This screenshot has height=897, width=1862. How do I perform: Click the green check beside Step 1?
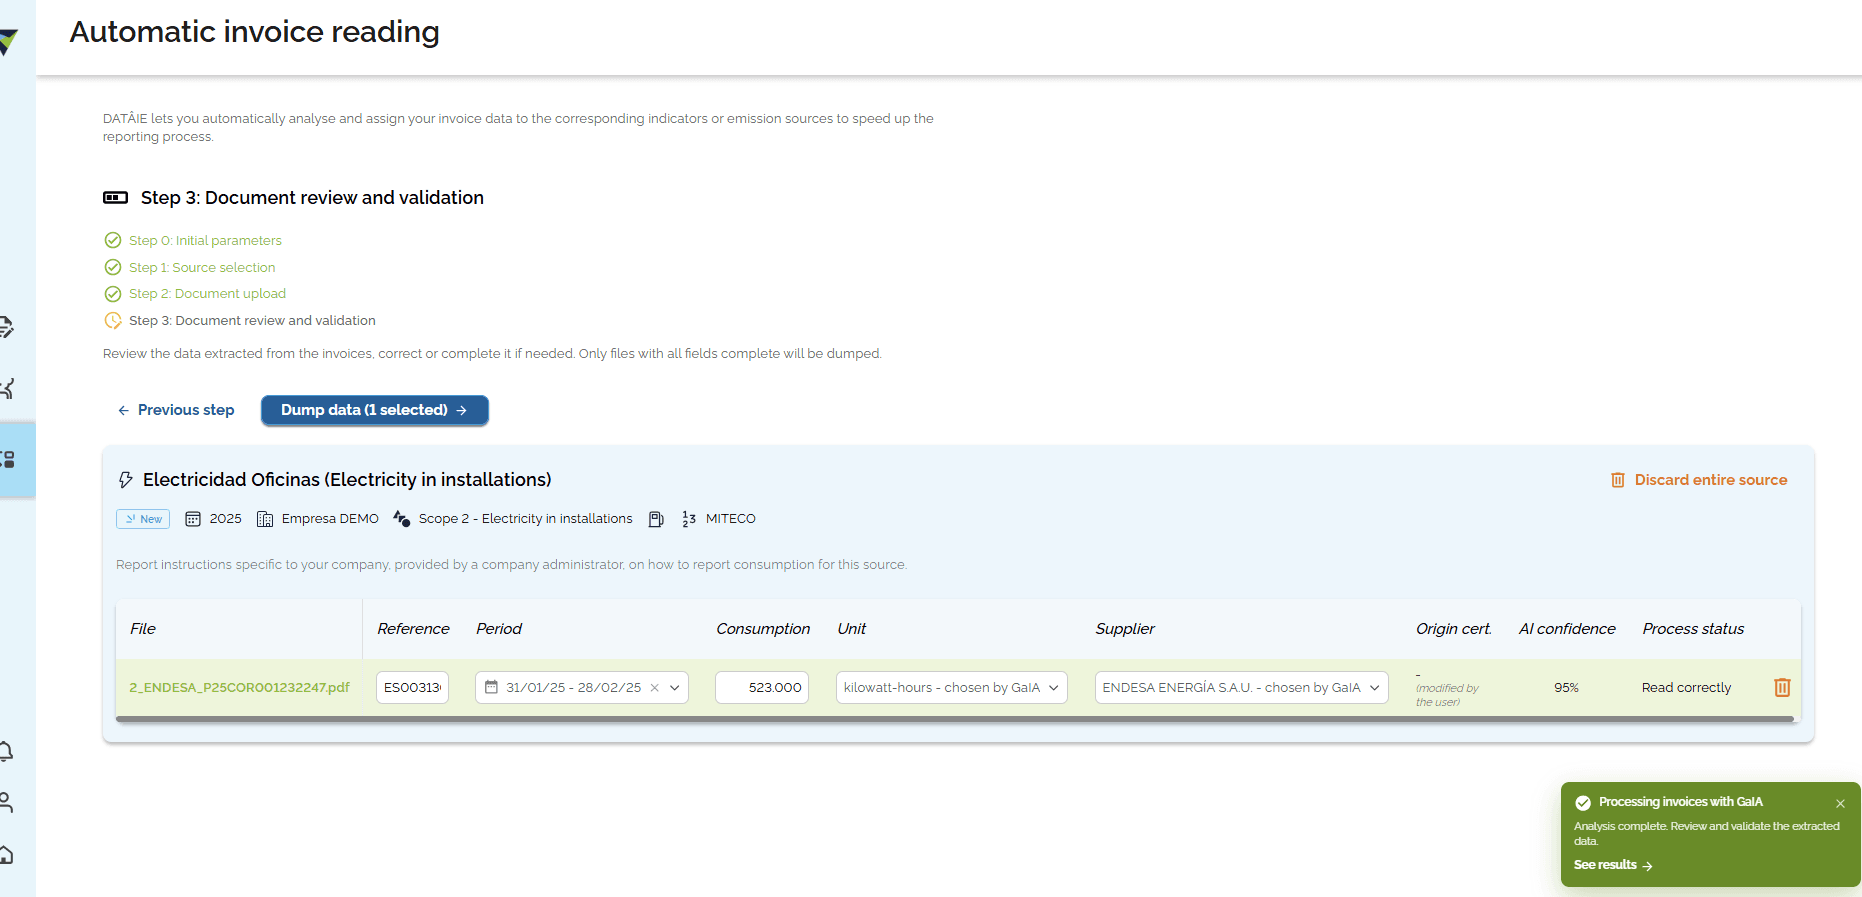coord(113,267)
